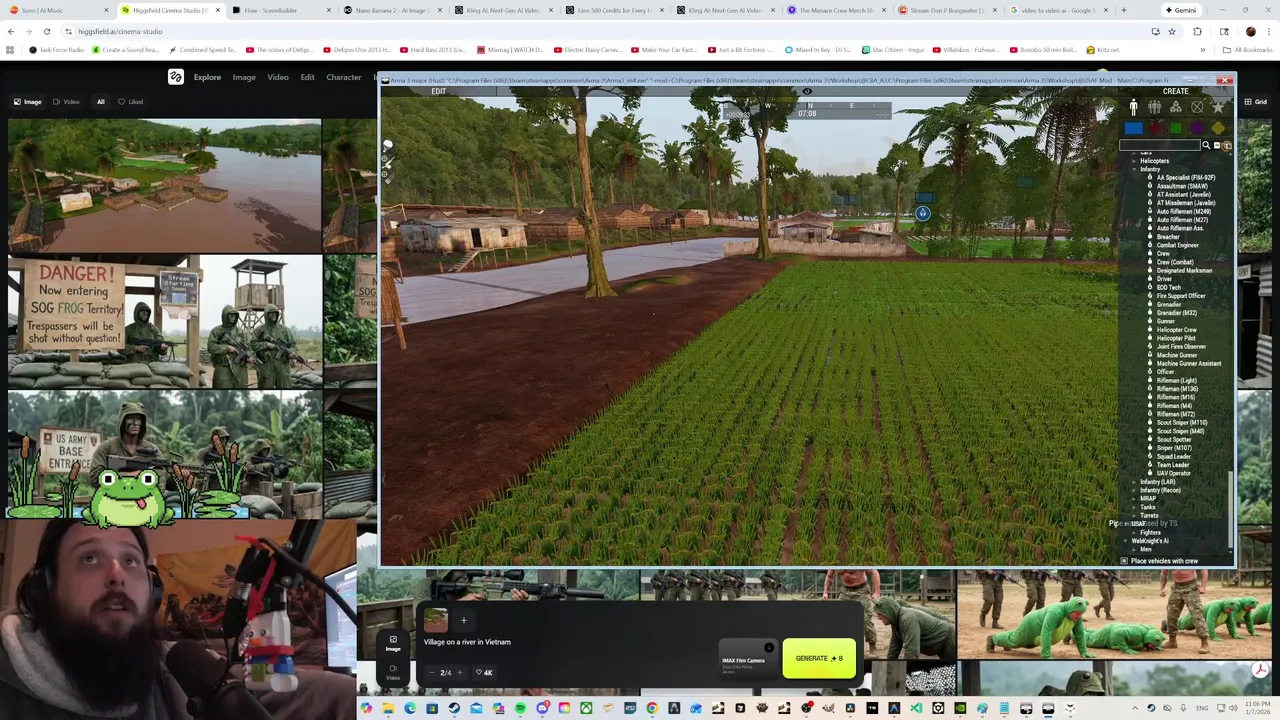Open the CREATE panel header
The image size is (1280, 720).
coord(1176,91)
